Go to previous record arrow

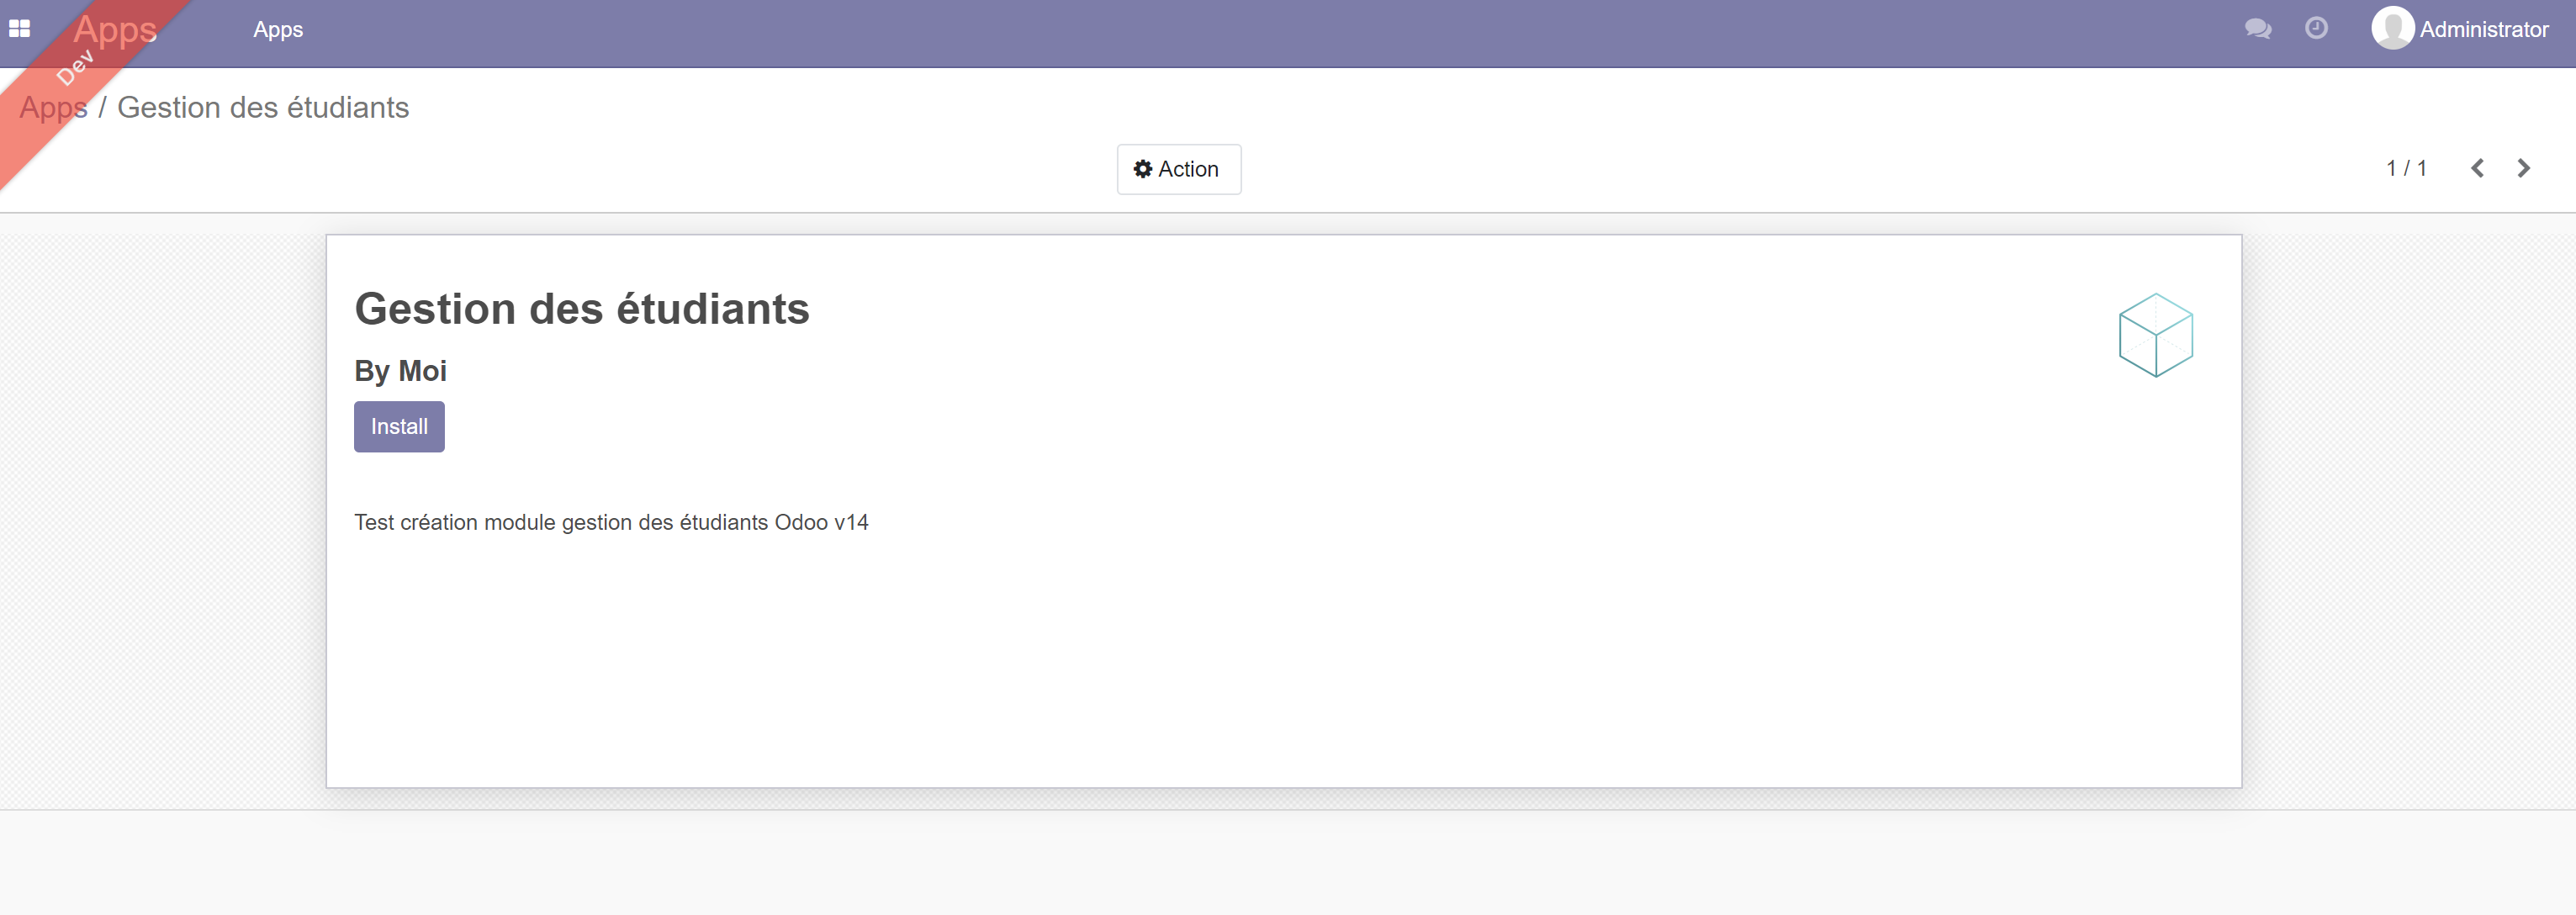(2477, 168)
